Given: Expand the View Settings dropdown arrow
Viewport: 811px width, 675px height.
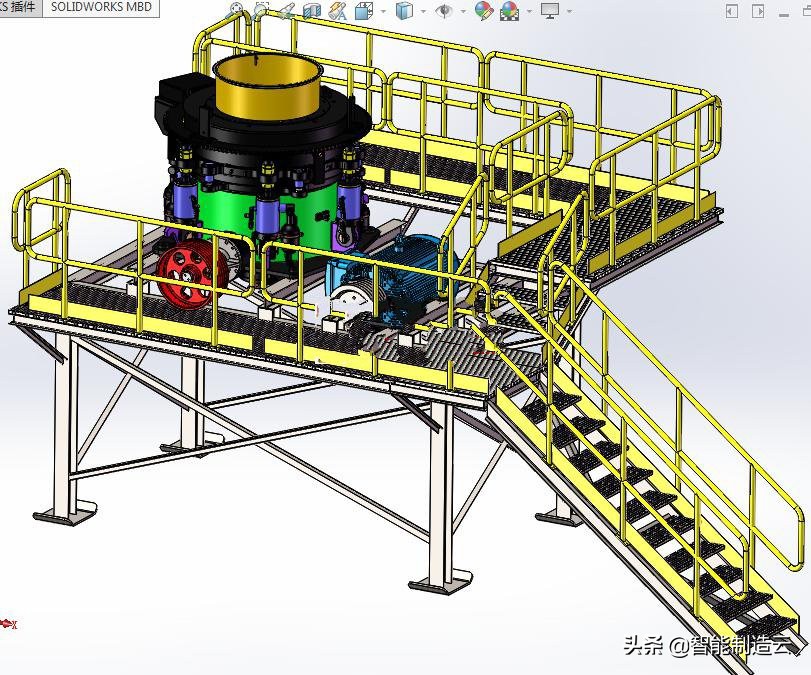Looking at the screenshot, I should (569, 11).
